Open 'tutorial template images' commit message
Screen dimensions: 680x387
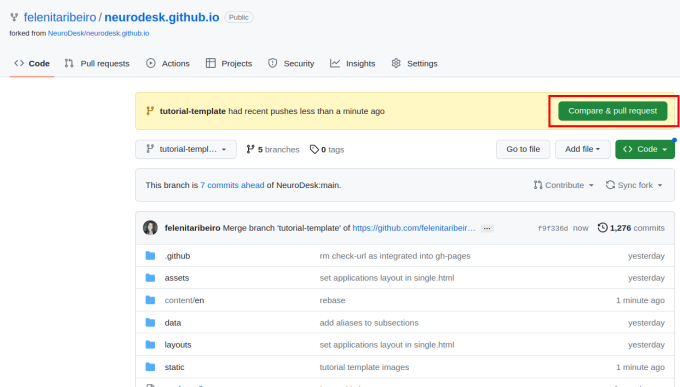[364, 367]
